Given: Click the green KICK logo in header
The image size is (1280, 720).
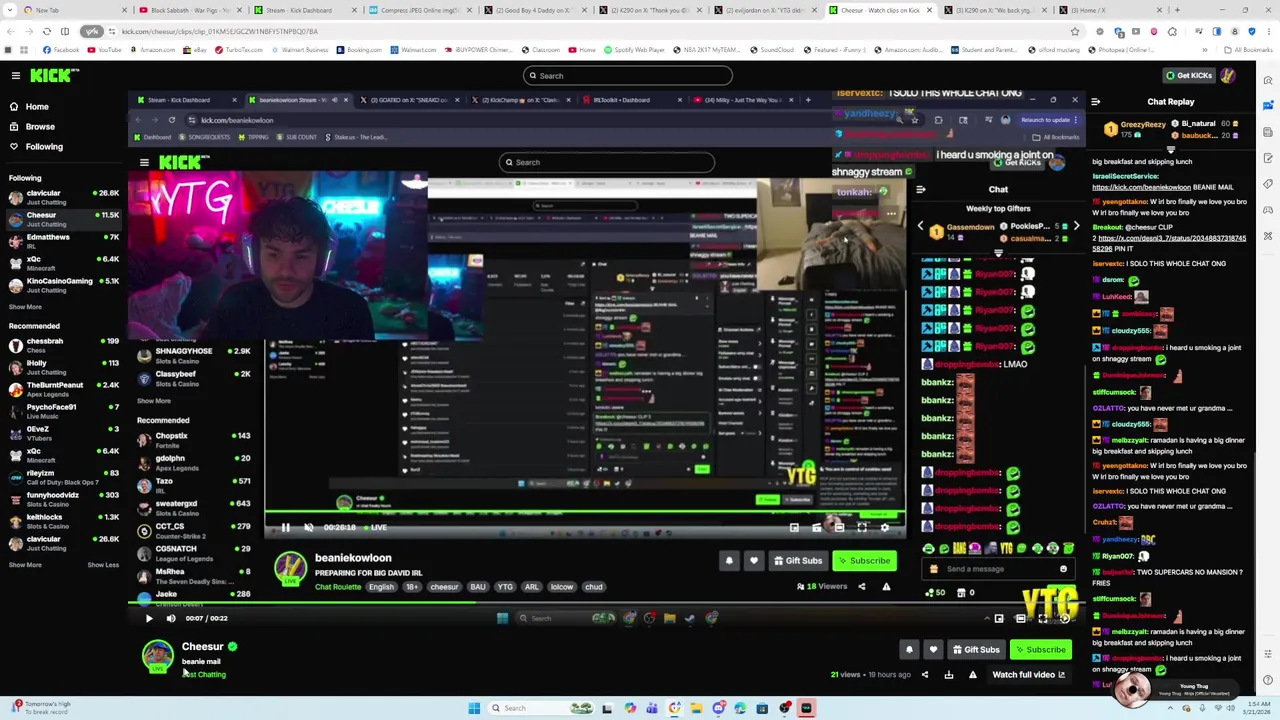Looking at the screenshot, I should click(x=54, y=75).
